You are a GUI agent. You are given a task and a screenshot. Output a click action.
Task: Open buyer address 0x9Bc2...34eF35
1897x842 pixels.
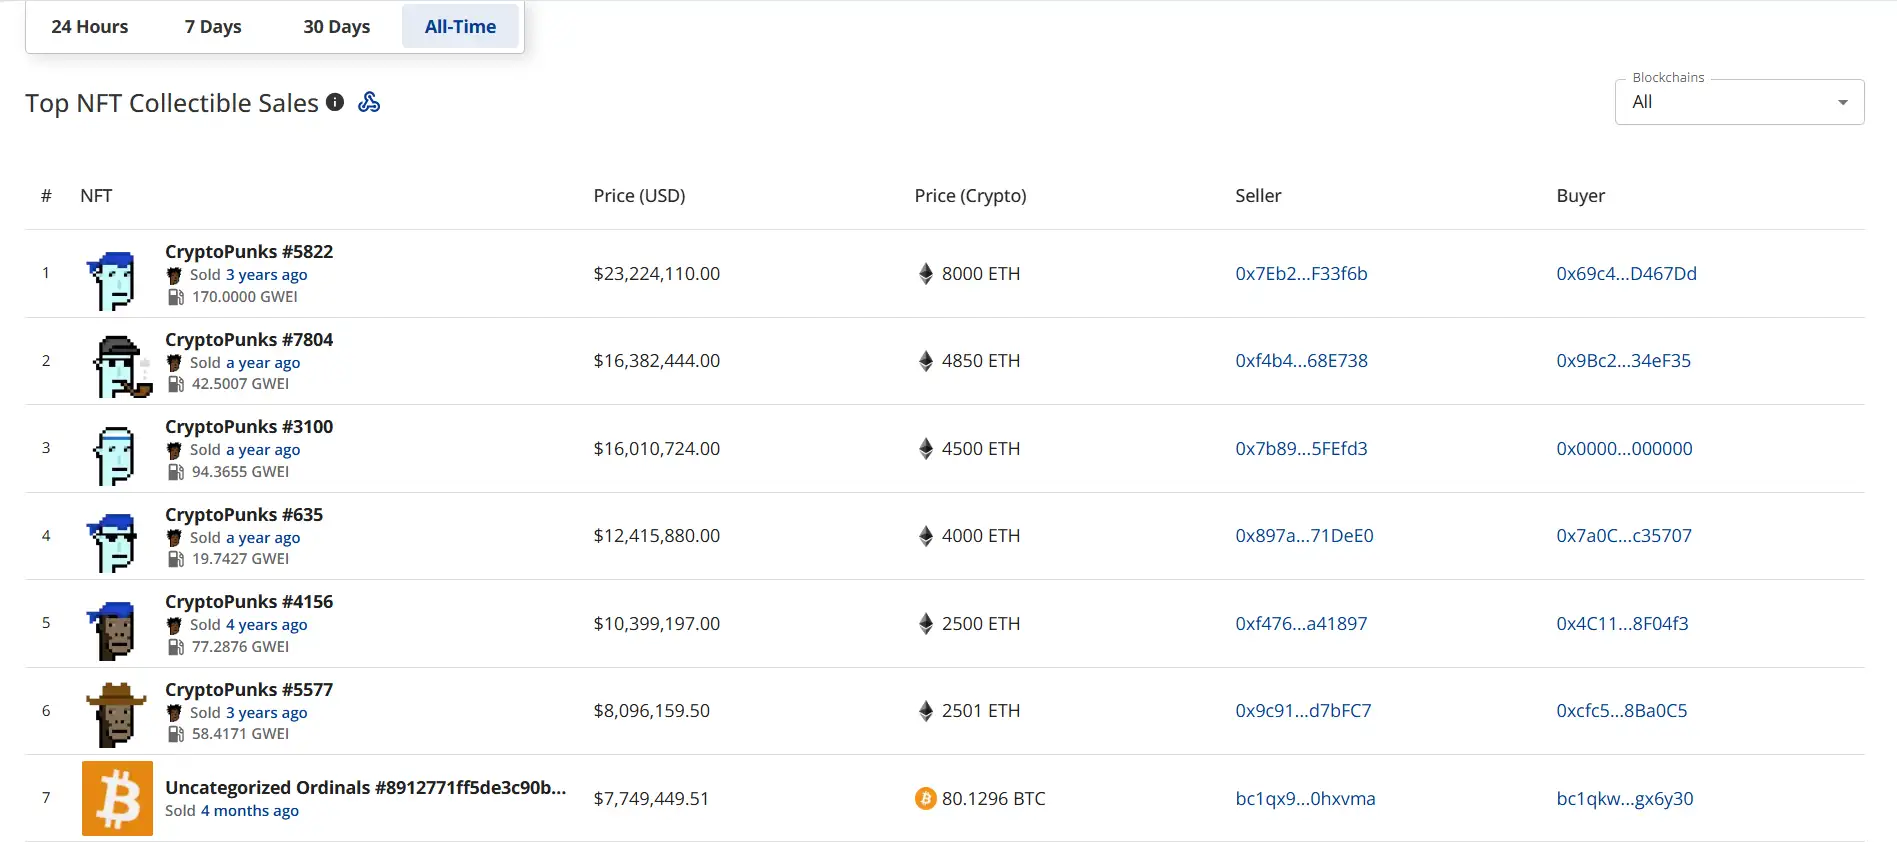pos(1623,361)
